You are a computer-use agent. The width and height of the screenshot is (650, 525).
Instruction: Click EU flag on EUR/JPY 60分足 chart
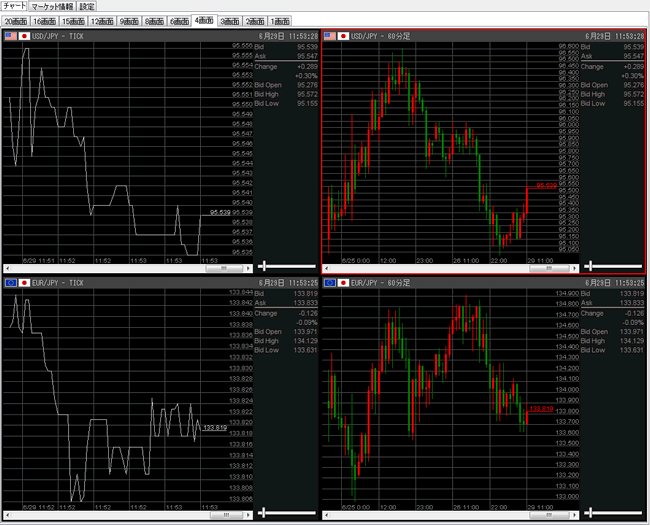pos(330,283)
